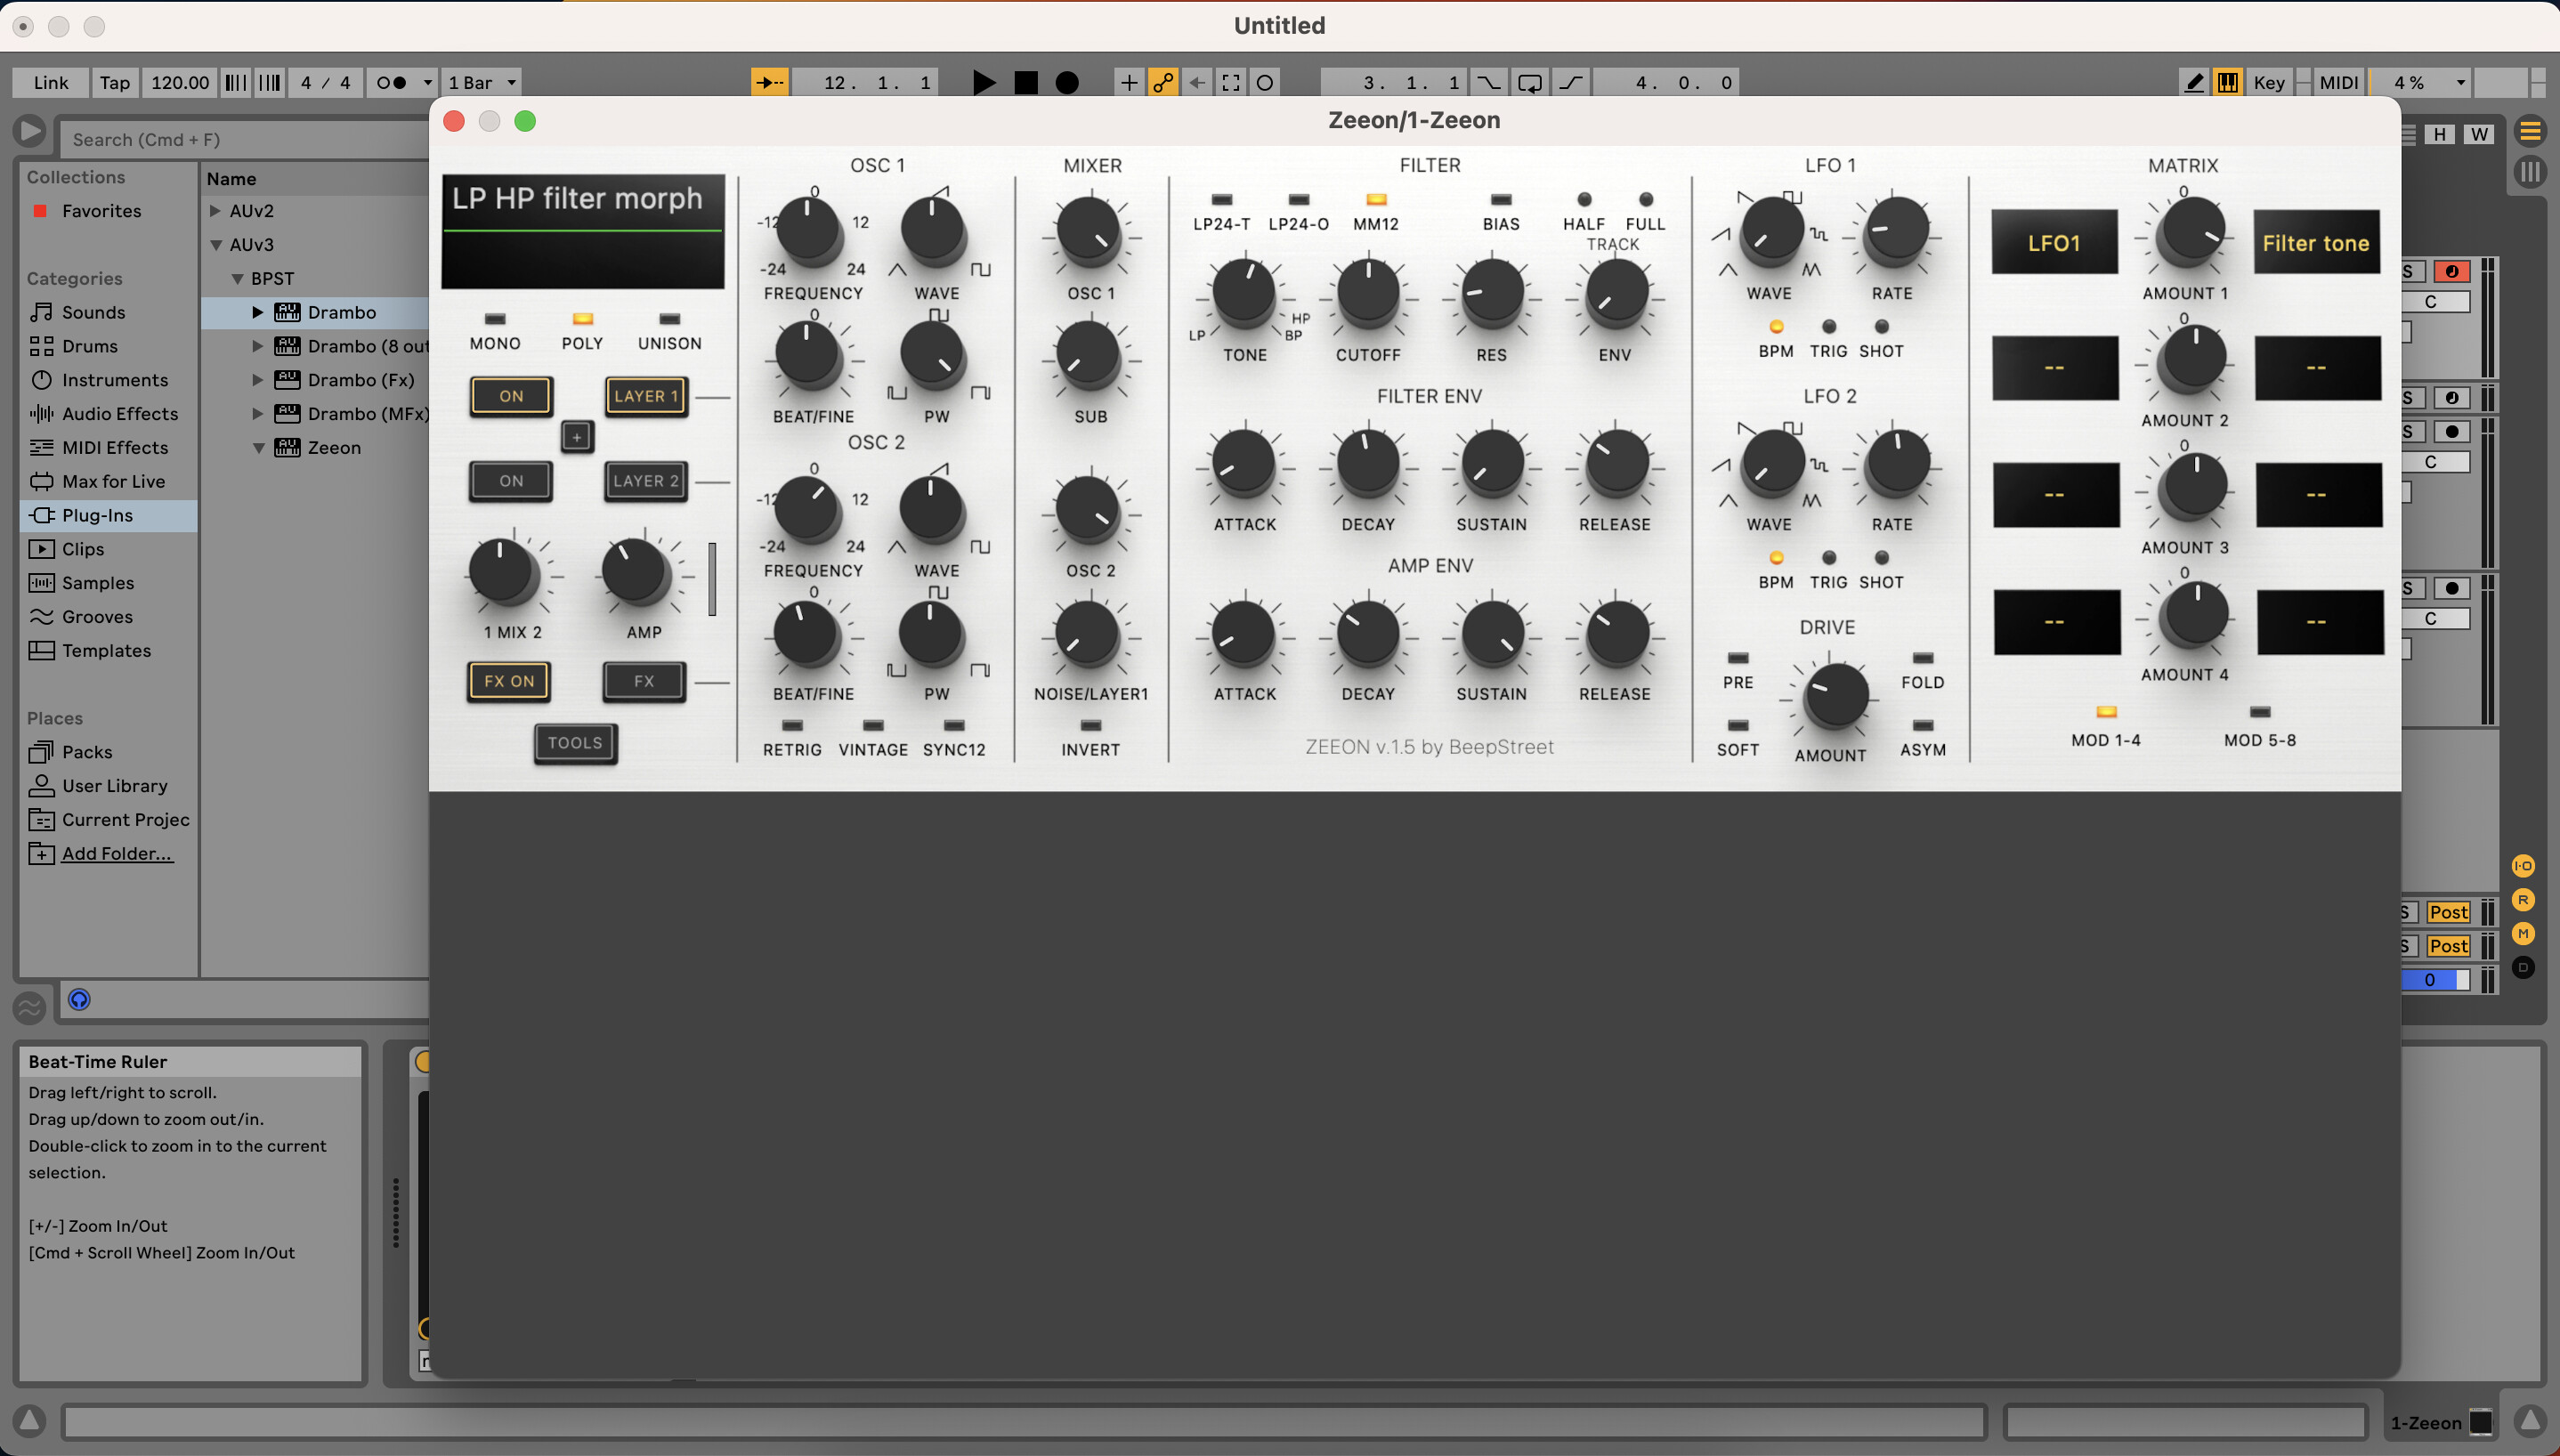
Task: Open Max for Live category
Action: tap(113, 482)
